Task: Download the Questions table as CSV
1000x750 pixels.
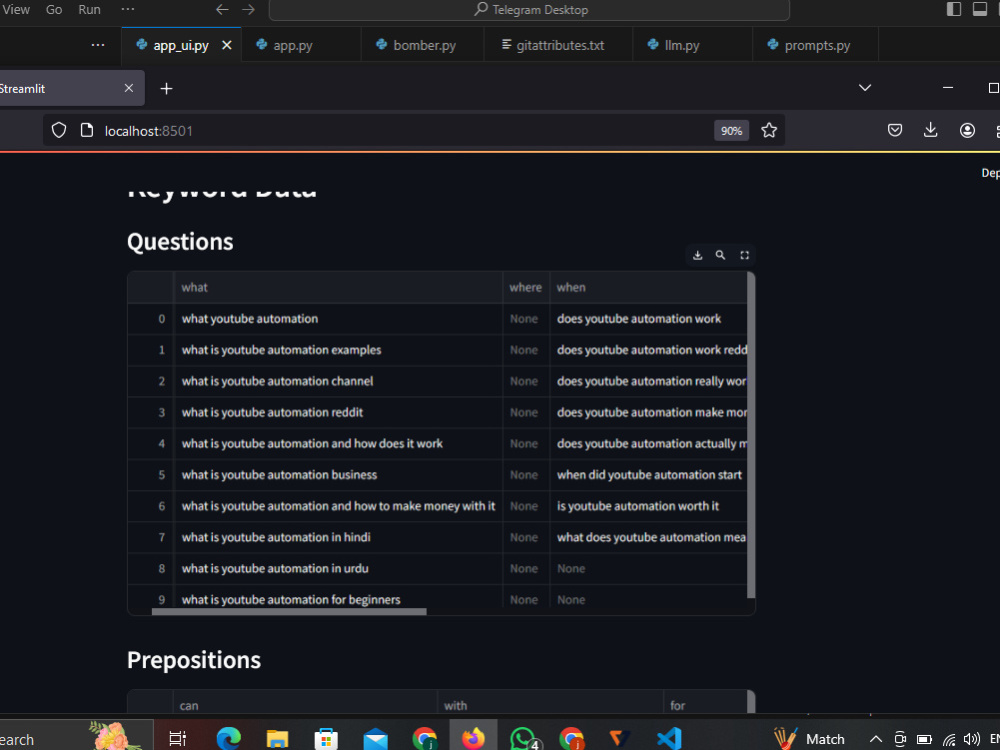Action: coord(698,255)
